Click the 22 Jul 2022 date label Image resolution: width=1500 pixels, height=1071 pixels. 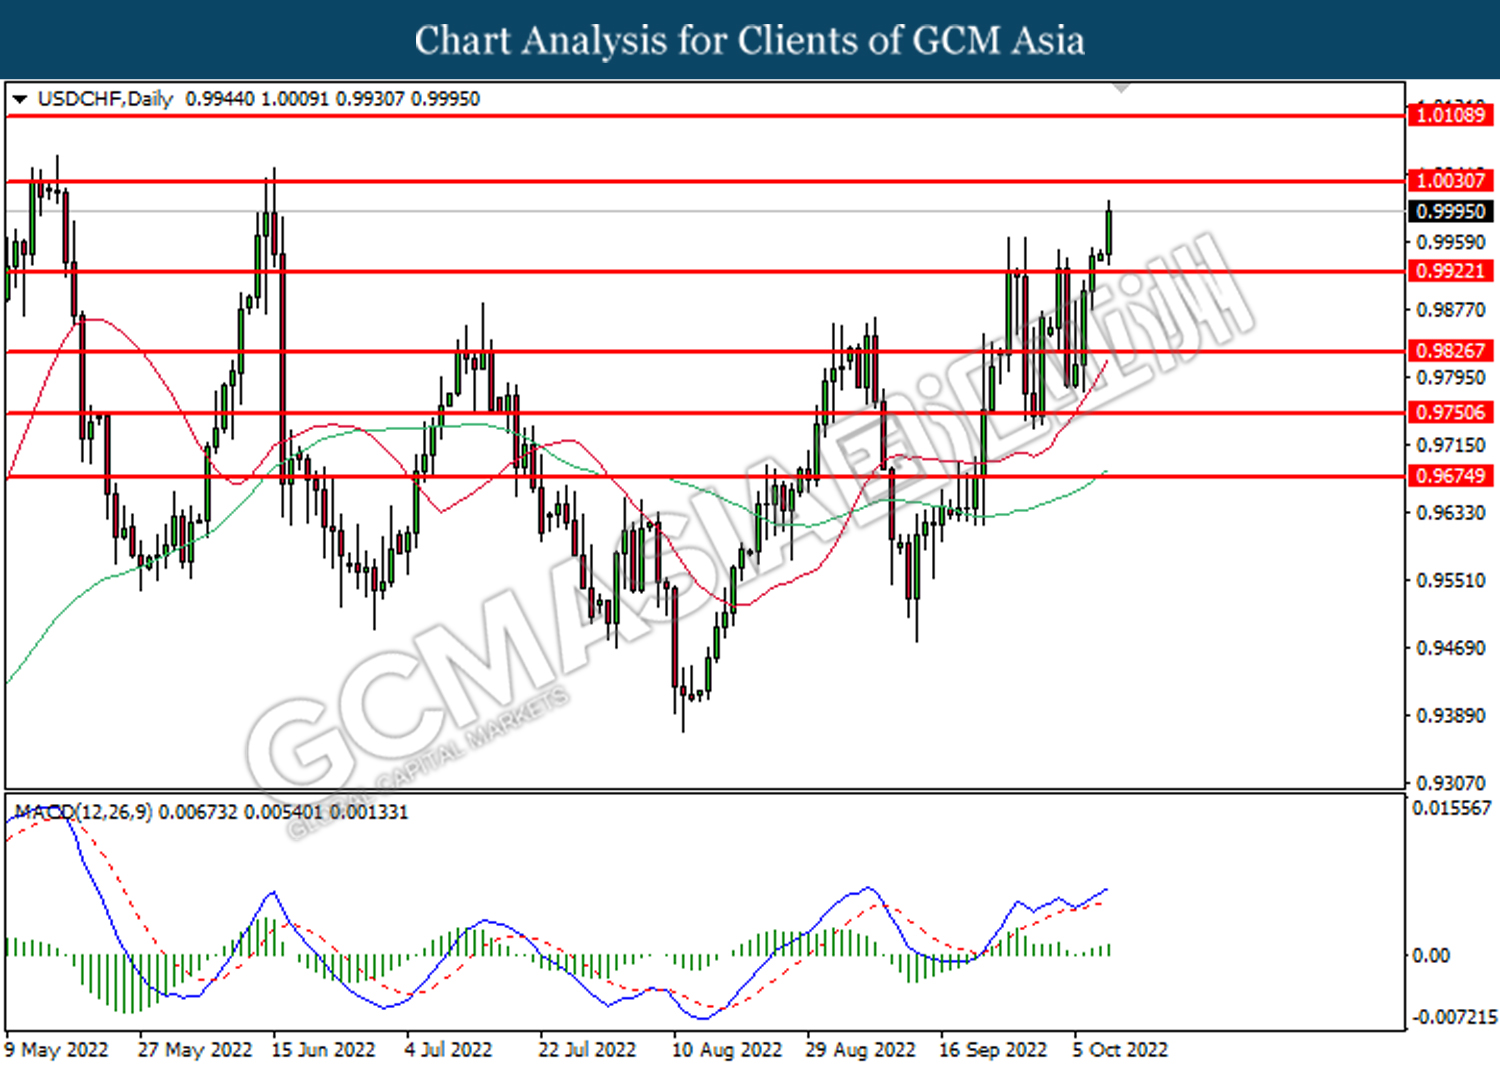(587, 1050)
